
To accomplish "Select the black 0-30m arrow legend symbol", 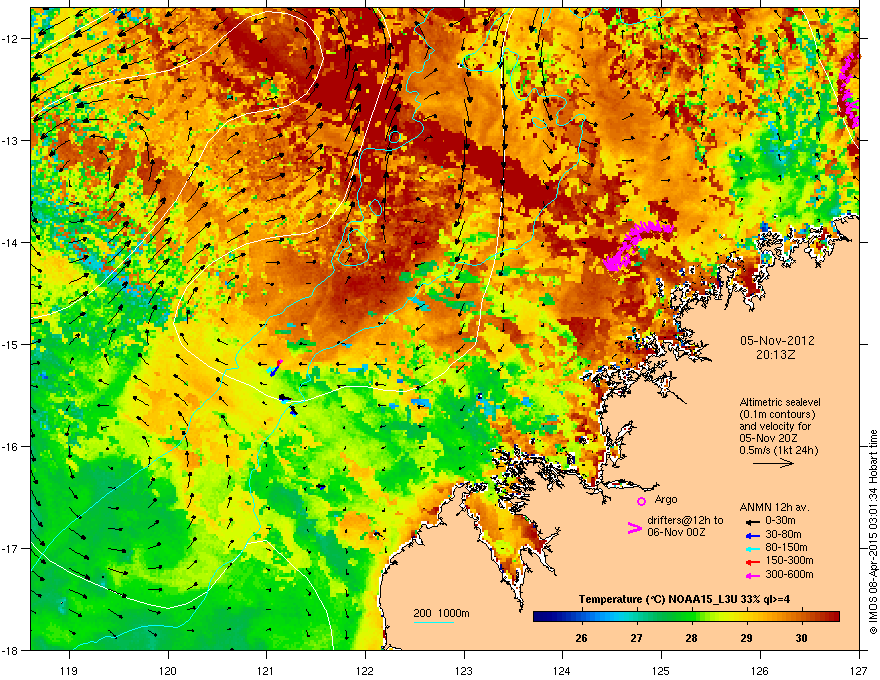I will coord(752,521).
